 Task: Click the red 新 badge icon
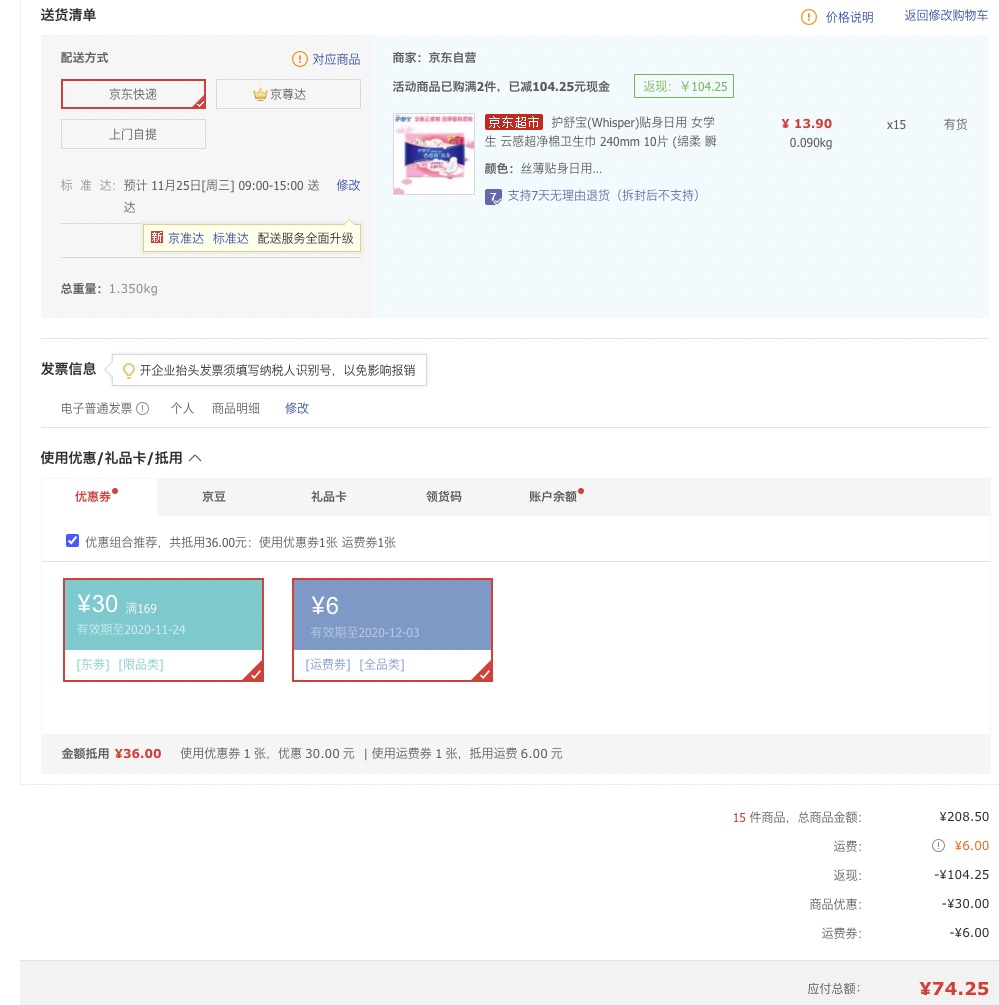156,237
